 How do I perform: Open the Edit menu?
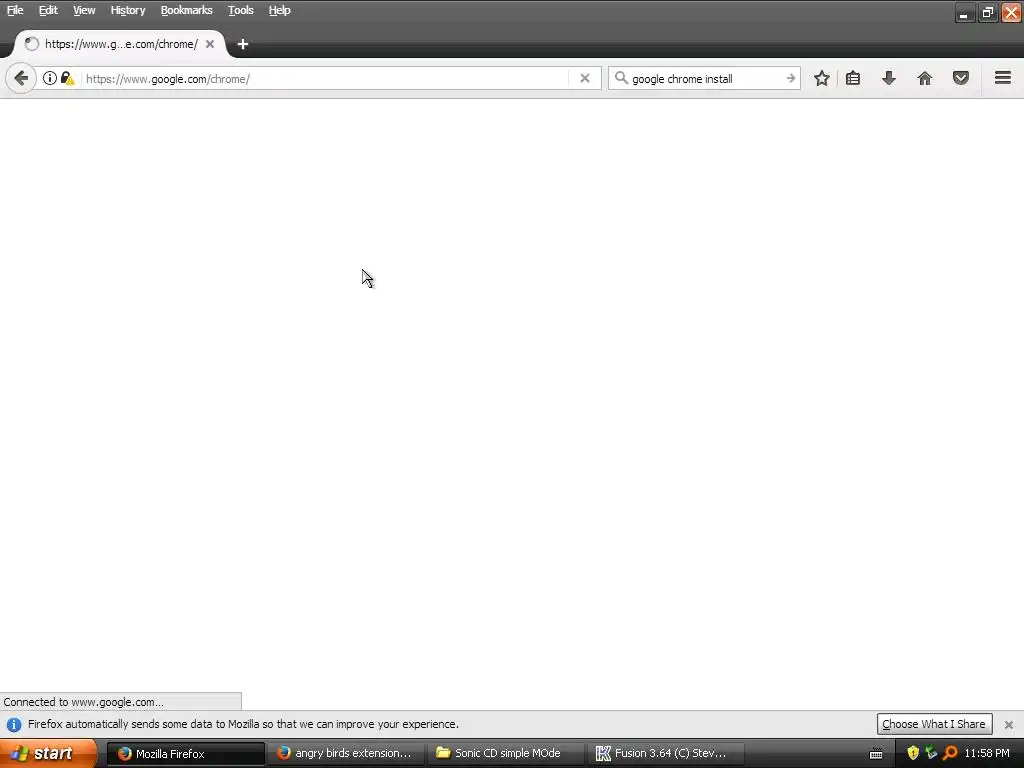(48, 10)
